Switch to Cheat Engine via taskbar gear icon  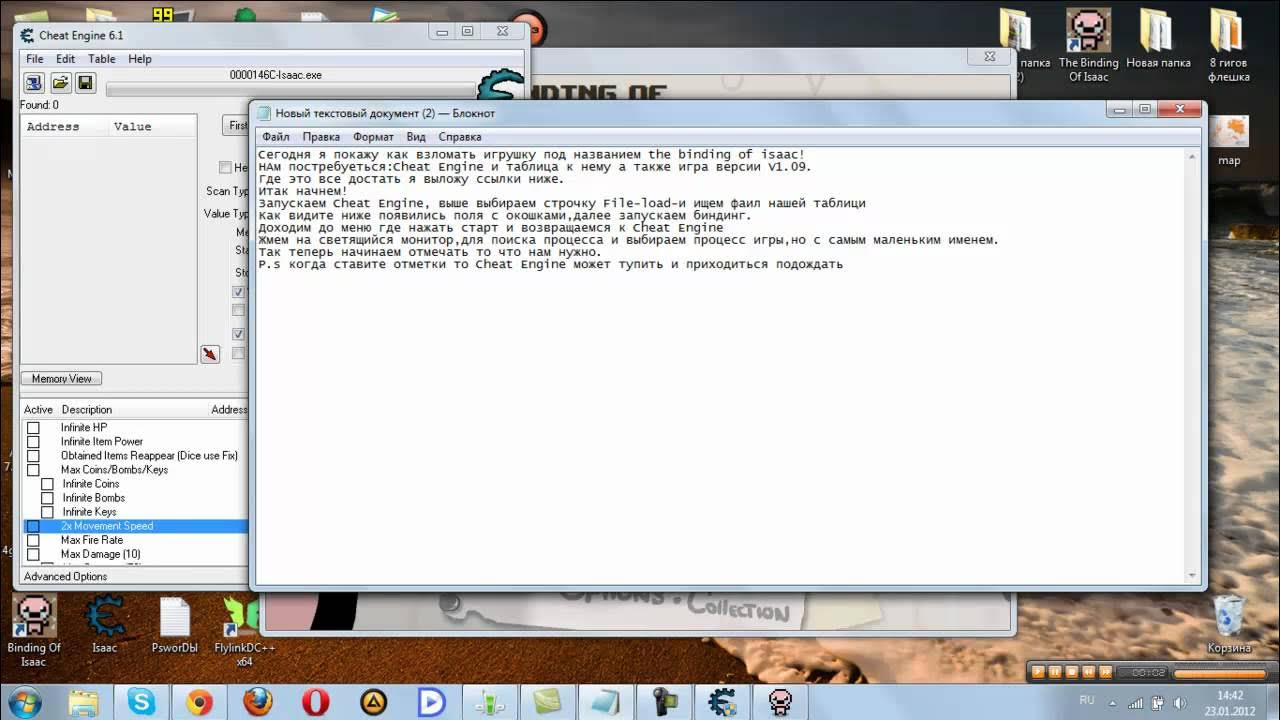click(x=722, y=702)
